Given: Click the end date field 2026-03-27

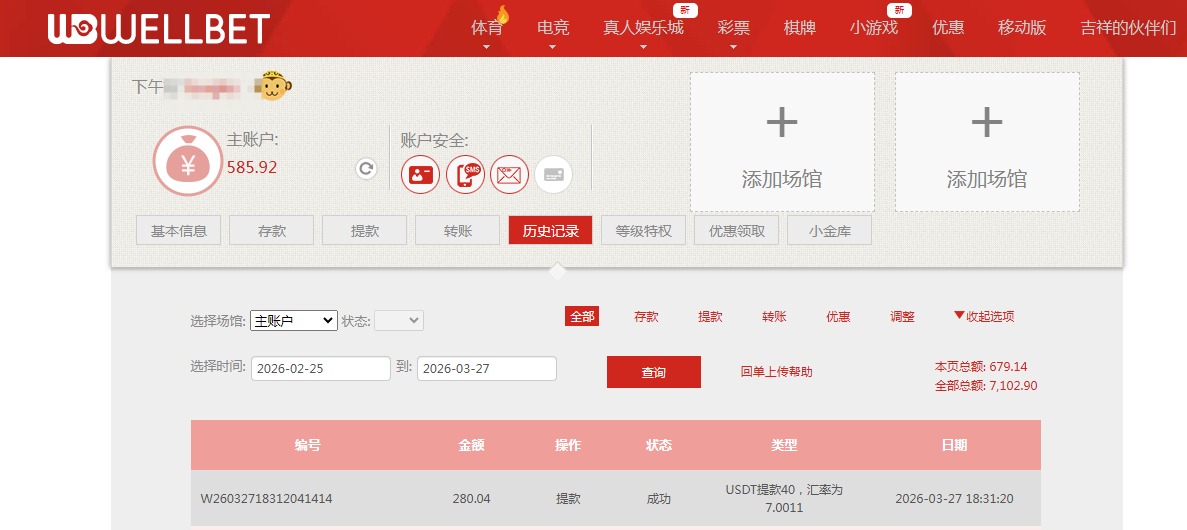Looking at the screenshot, I should (487, 369).
